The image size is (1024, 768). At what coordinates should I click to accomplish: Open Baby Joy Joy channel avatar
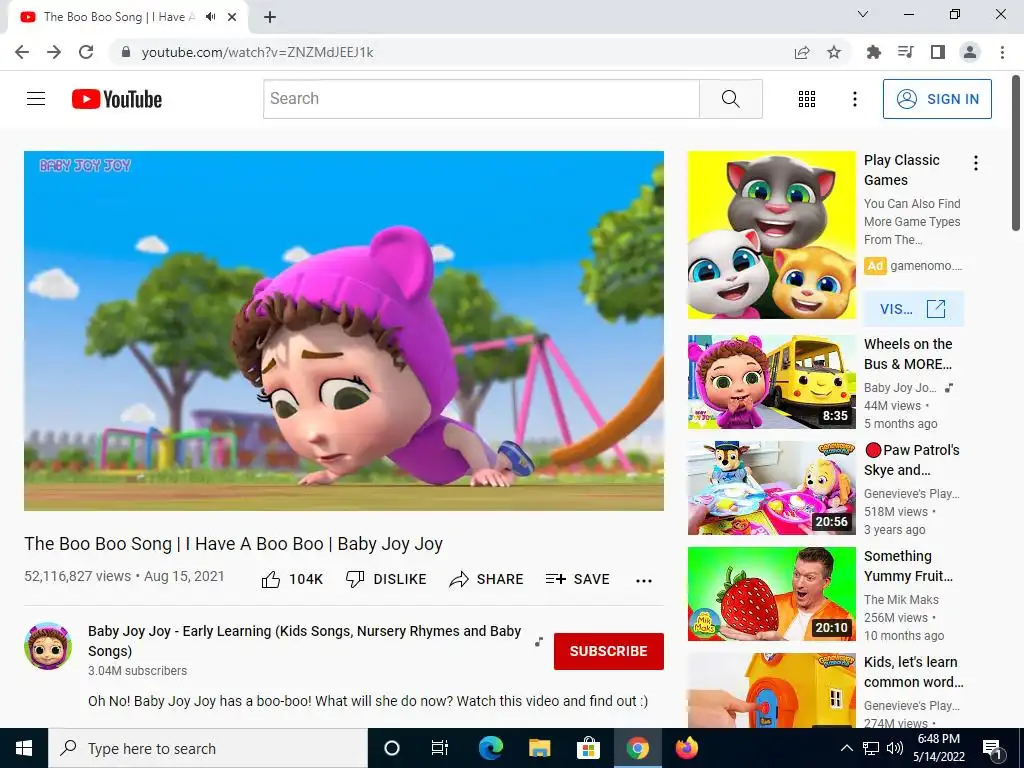pos(48,646)
